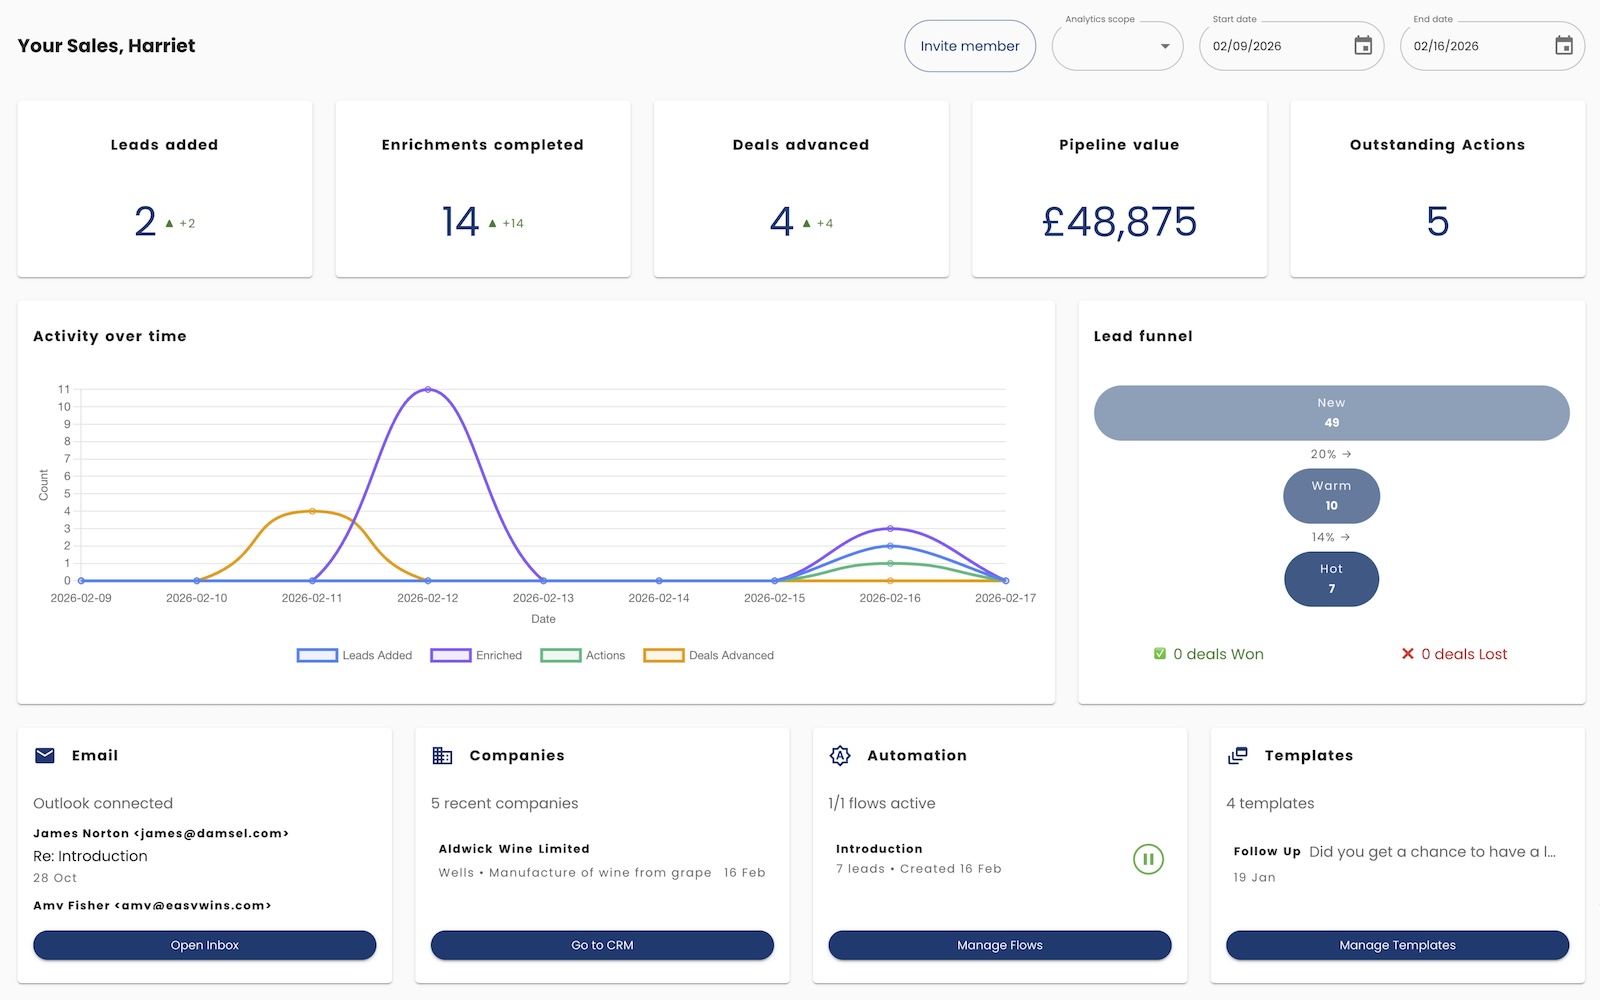Toggle Deals Advanced series in chart legend
This screenshot has height=1000, width=1600.
709,656
